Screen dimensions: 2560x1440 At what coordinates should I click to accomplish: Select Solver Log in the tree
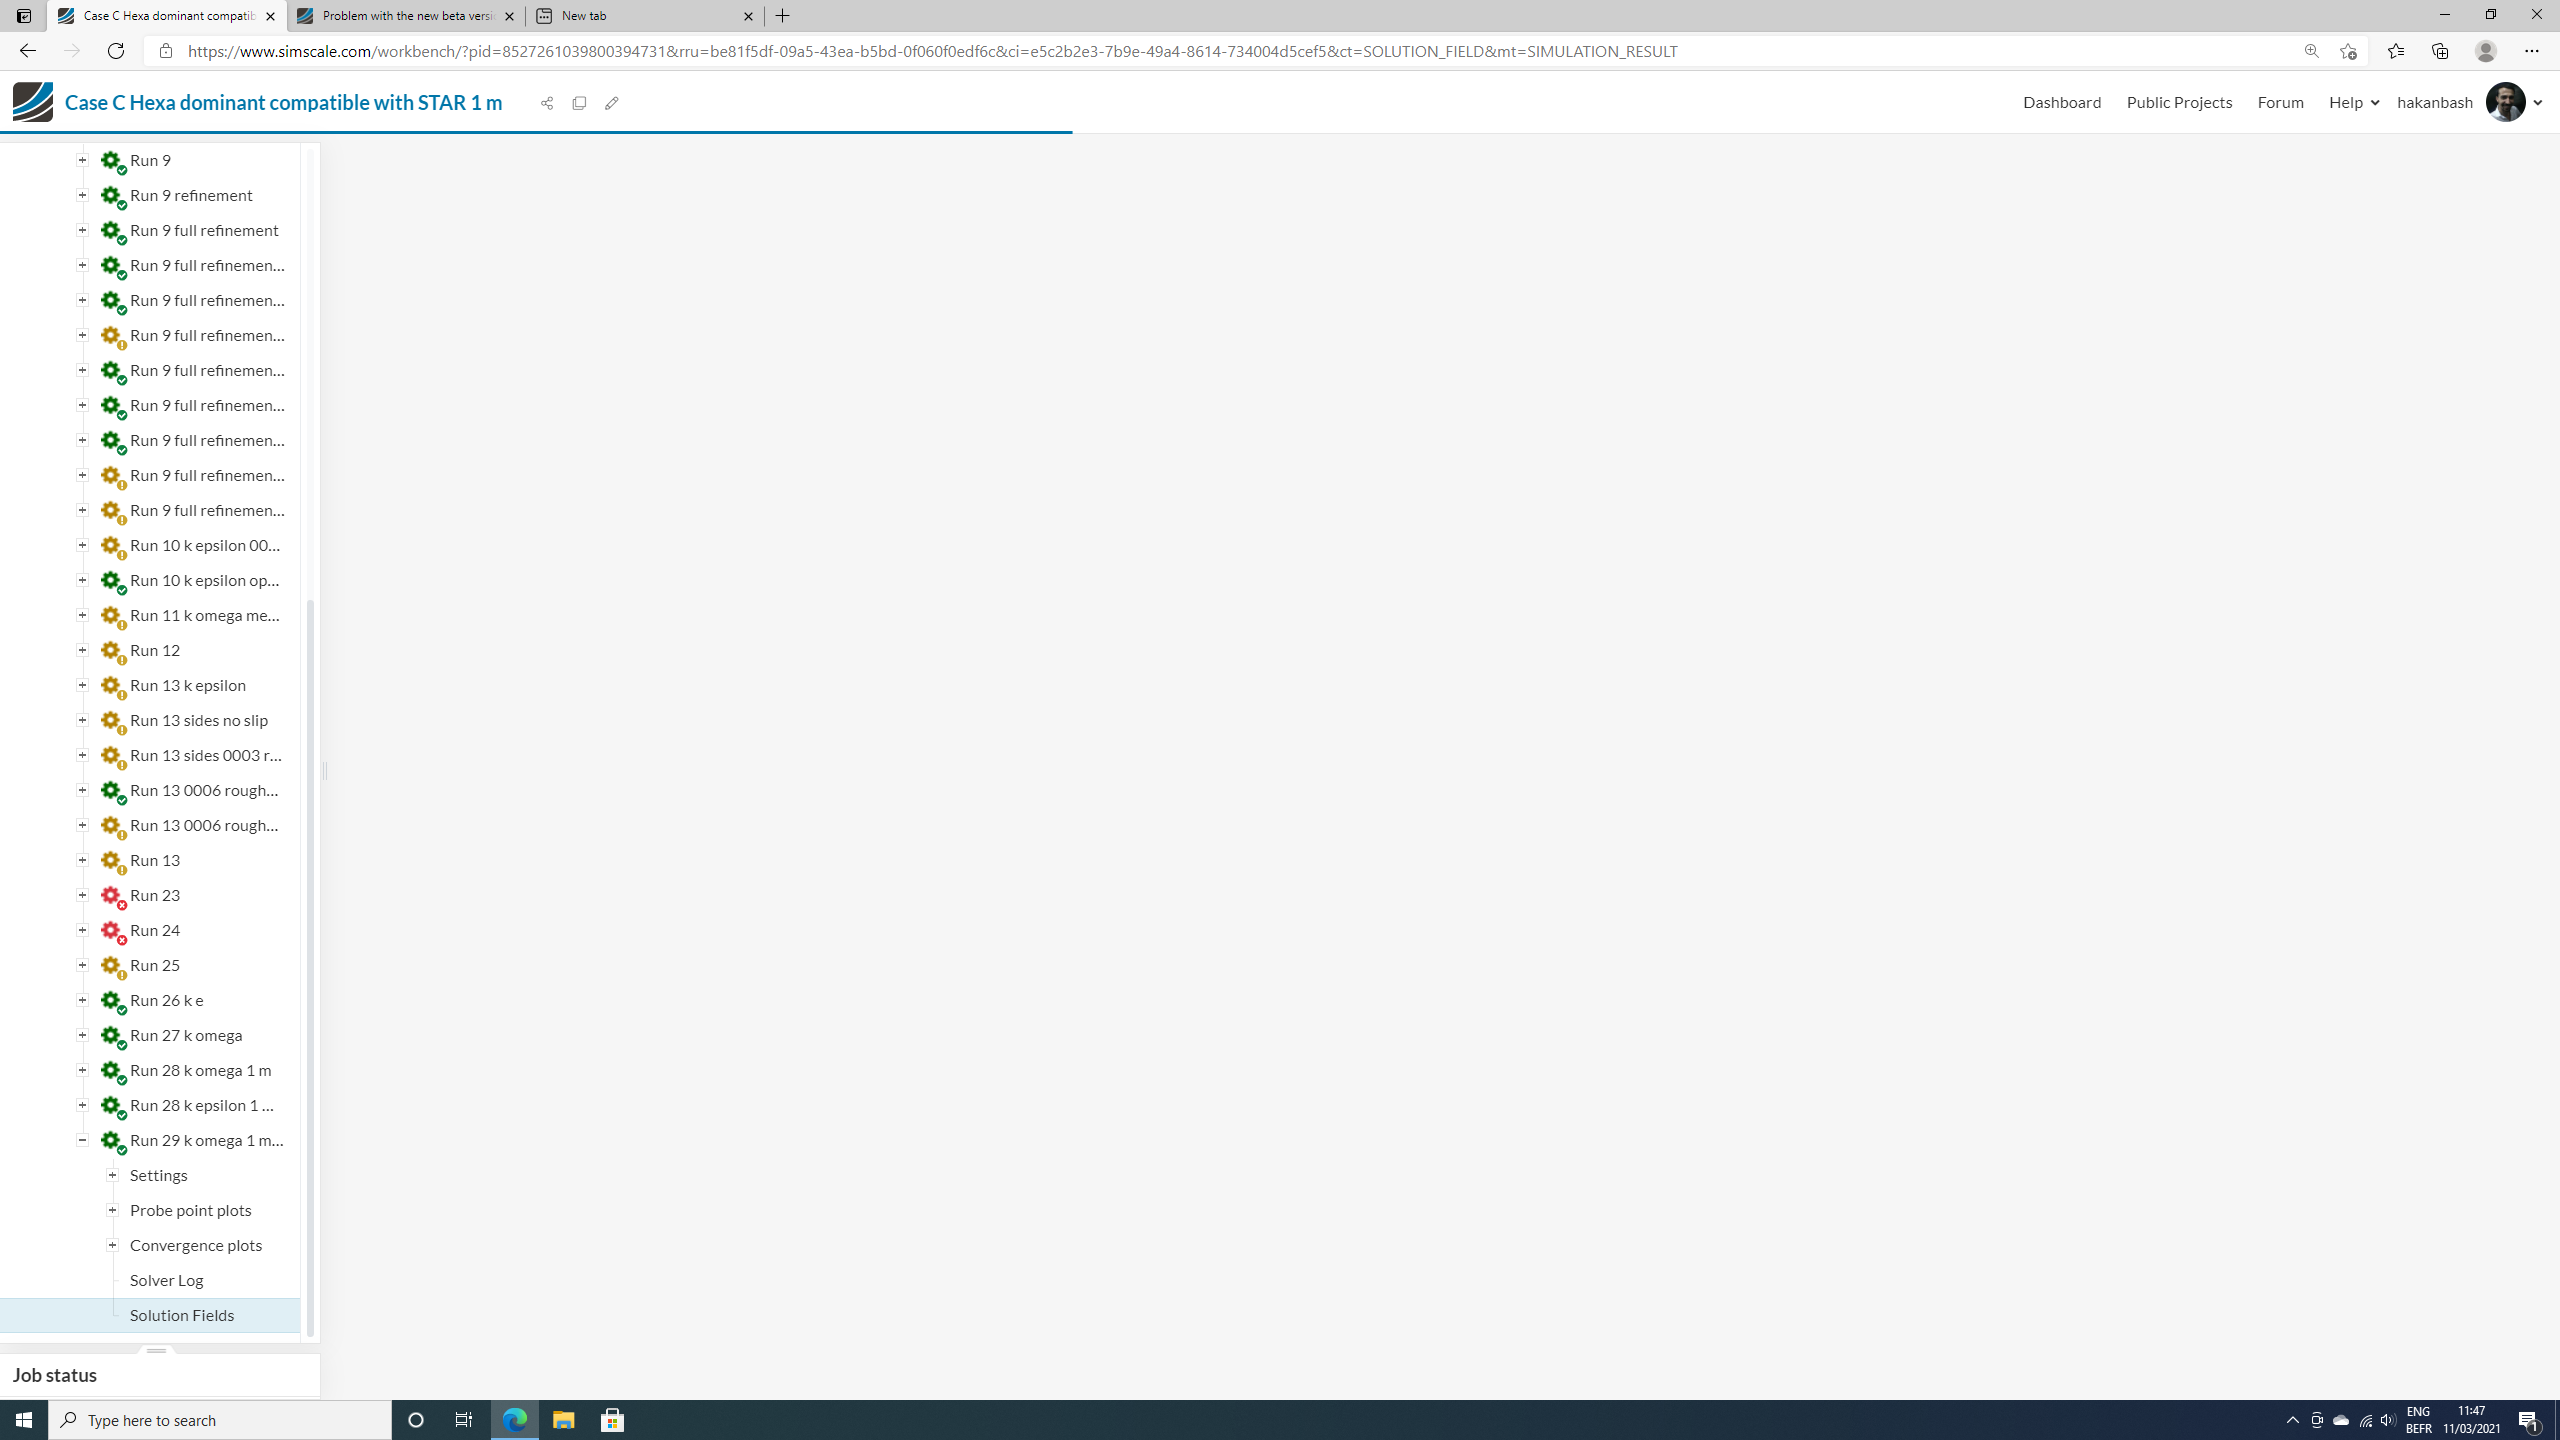coord(166,1280)
